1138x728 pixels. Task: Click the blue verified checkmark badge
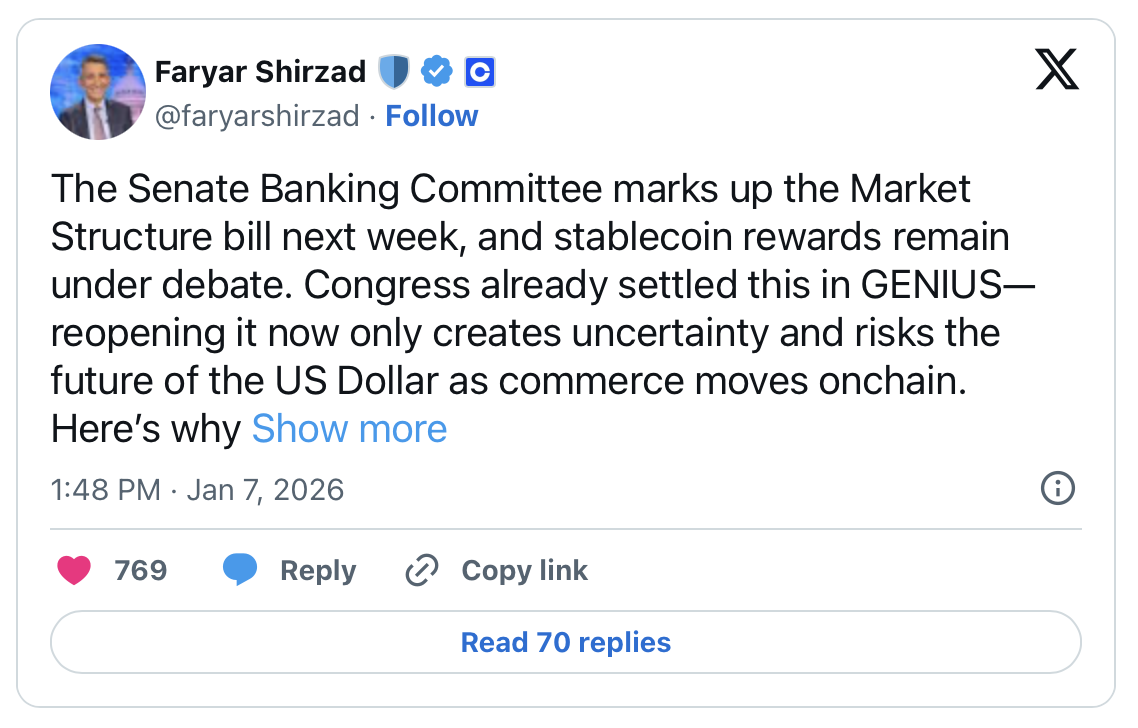click(436, 71)
